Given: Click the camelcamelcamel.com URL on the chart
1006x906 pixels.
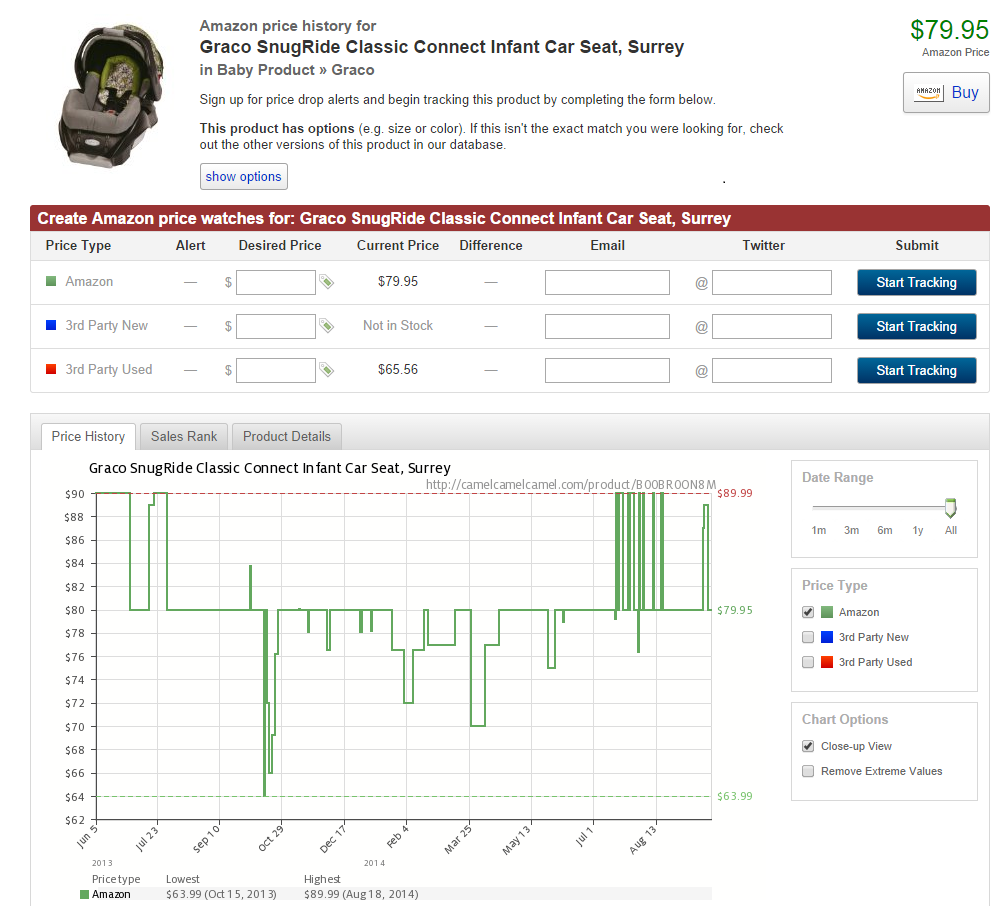Looking at the screenshot, I should [571, 484].
